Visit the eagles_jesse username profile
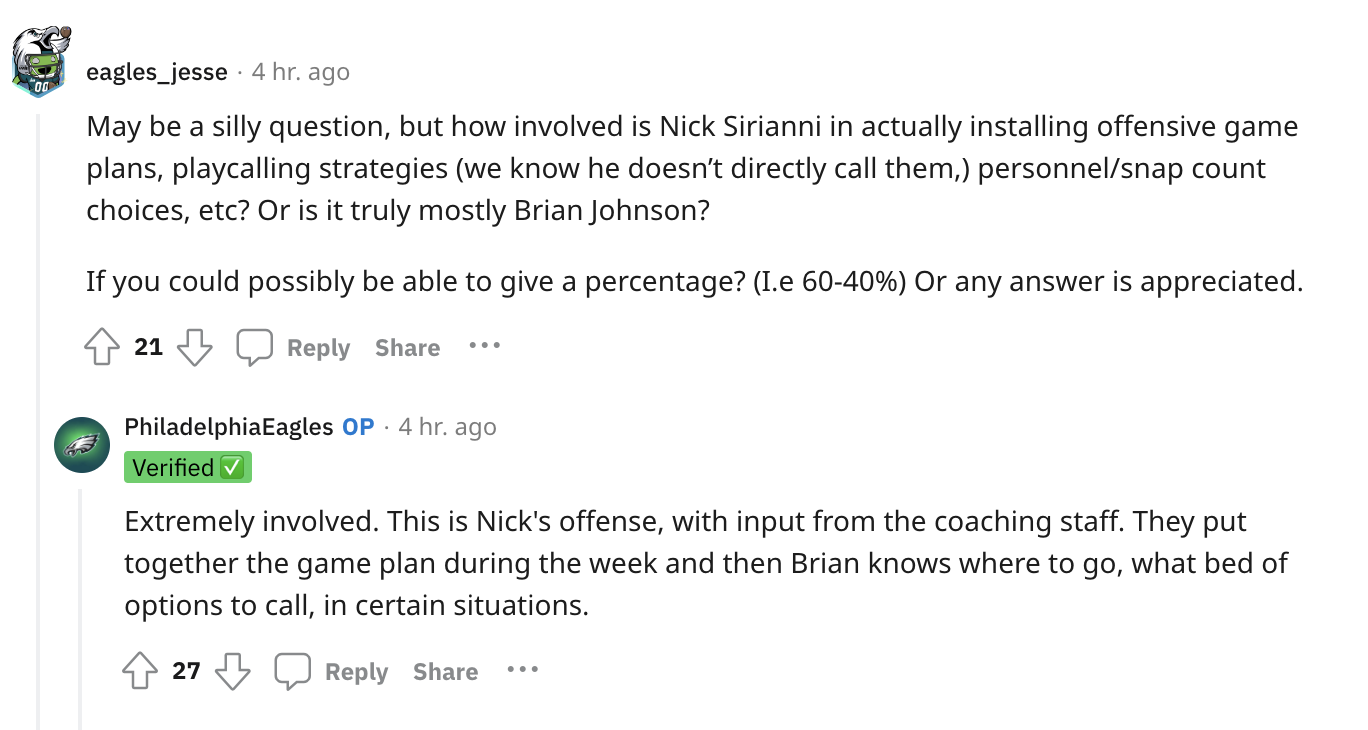 [x=157, y=72]
